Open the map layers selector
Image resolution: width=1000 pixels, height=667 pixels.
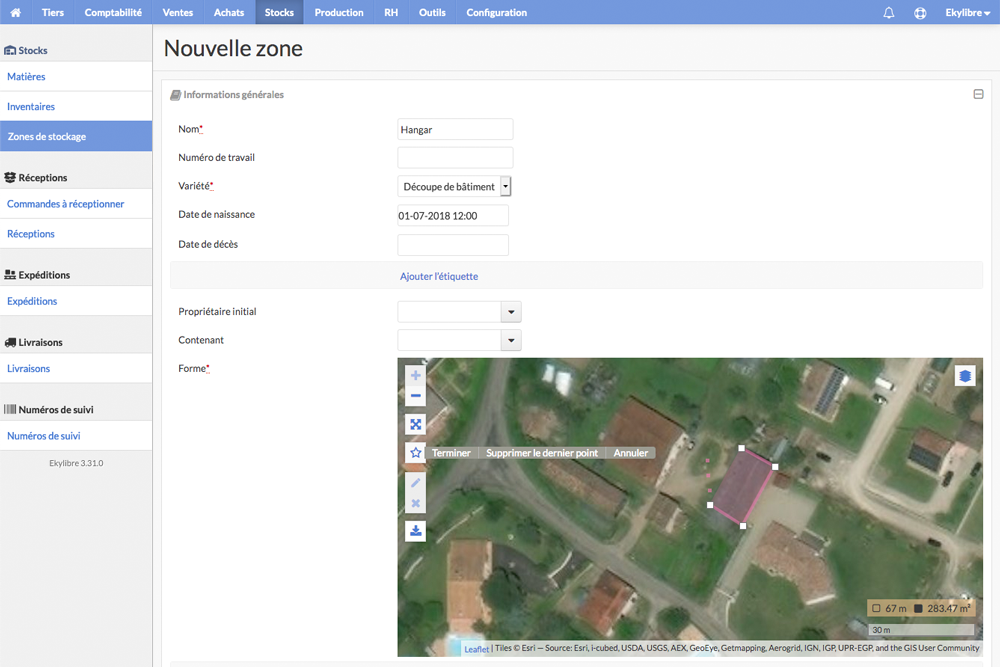coord(965,376)
